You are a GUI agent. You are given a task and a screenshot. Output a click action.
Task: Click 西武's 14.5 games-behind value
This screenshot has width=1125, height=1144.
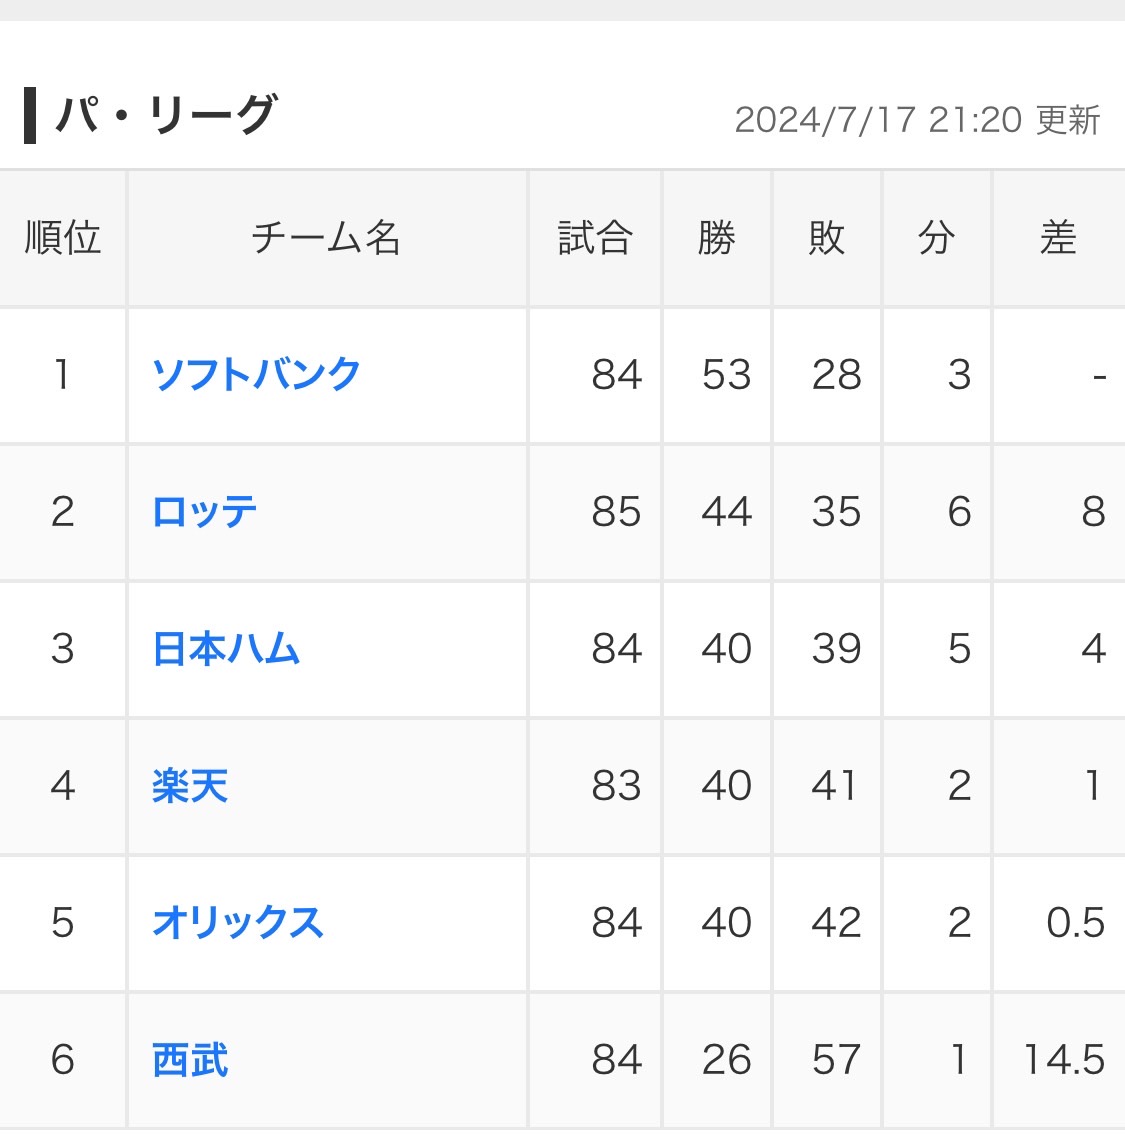pos(1063,1060)
